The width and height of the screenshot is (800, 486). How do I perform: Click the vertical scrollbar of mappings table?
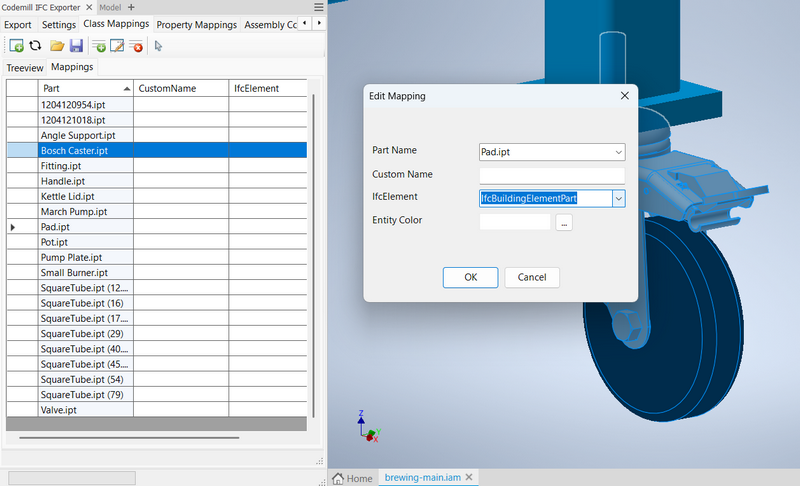click(x=313, y=255)
